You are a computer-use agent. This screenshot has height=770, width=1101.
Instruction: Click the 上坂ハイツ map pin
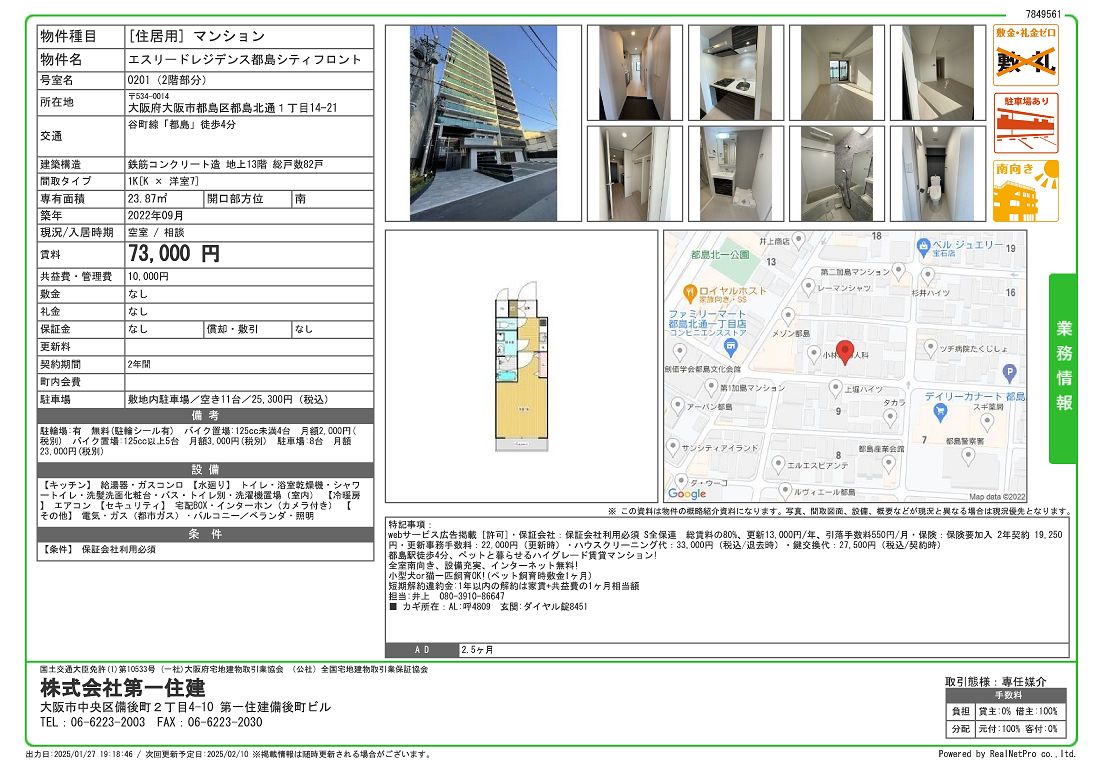(836, 387)
